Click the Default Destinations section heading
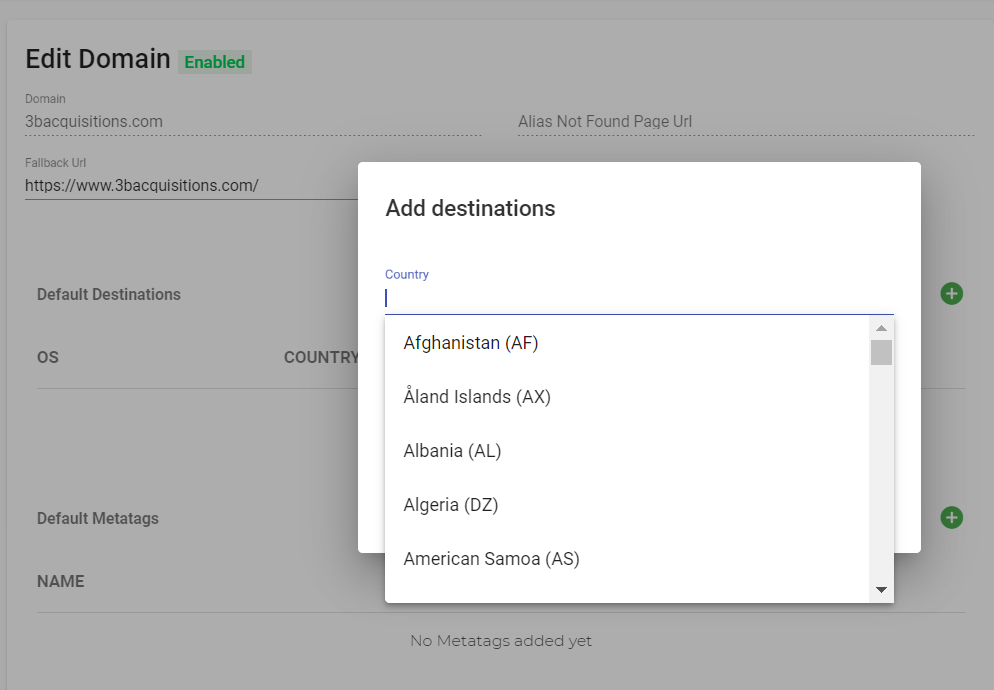The width and height of the screenshot is (994, 690). 109,294
